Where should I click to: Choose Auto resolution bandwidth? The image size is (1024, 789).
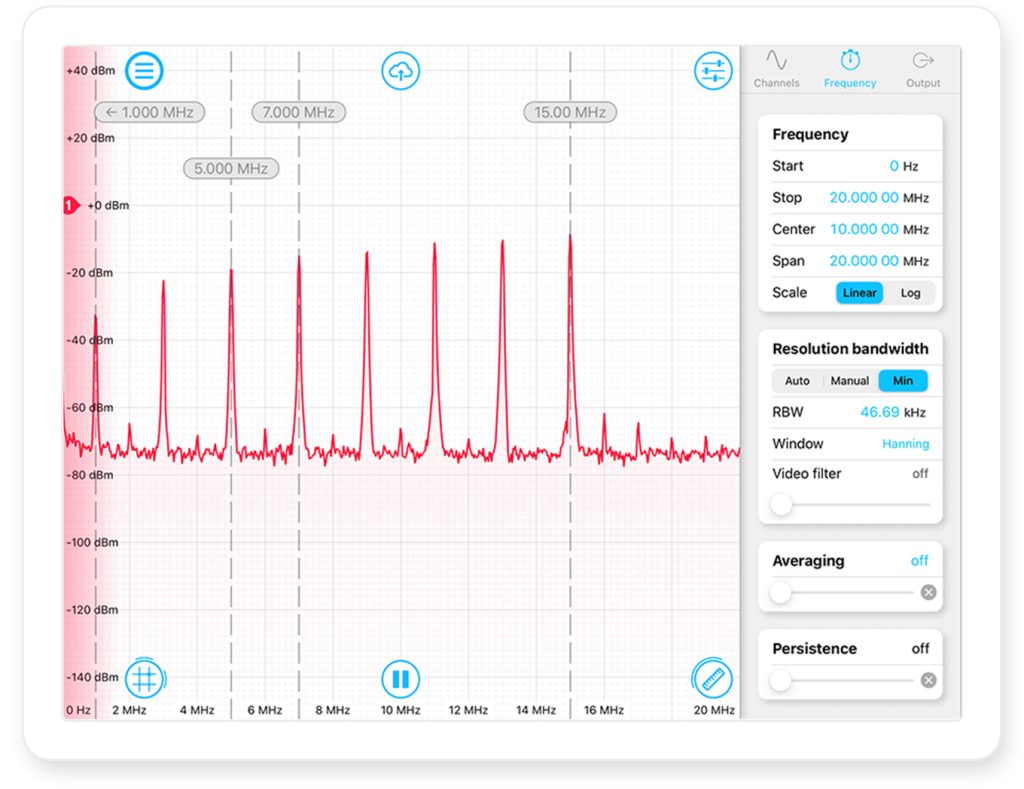point(797,381)
